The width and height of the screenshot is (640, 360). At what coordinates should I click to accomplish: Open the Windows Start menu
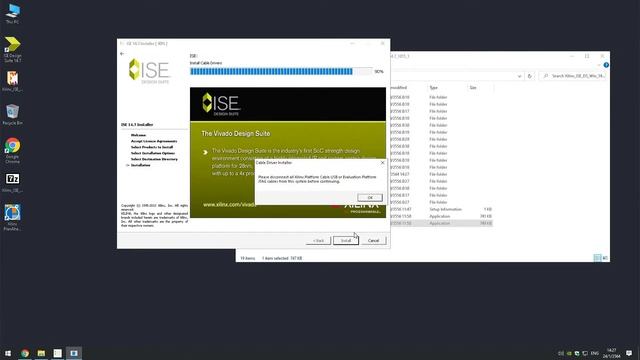(x=8, y=353)
